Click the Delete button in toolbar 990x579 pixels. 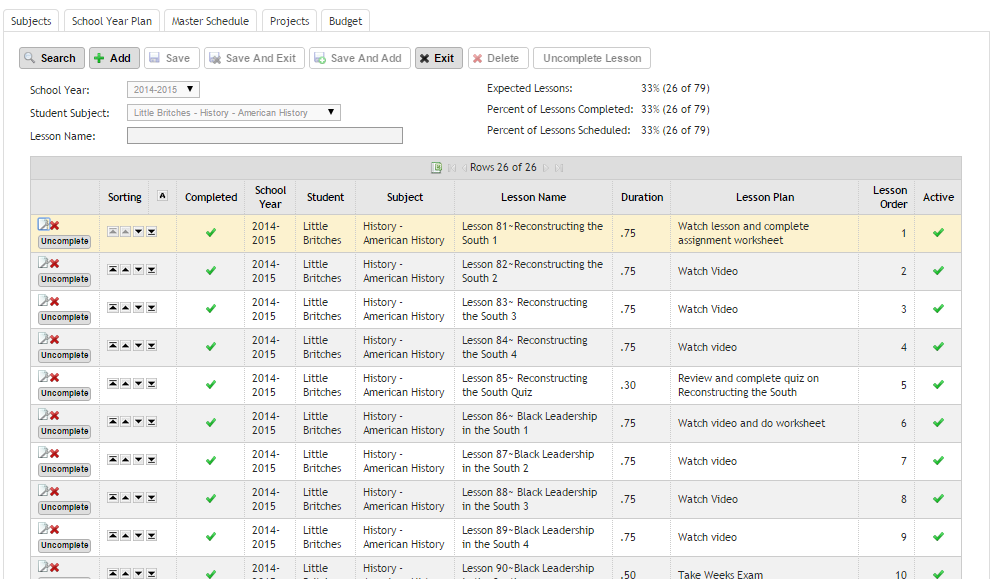pos(498,58)
